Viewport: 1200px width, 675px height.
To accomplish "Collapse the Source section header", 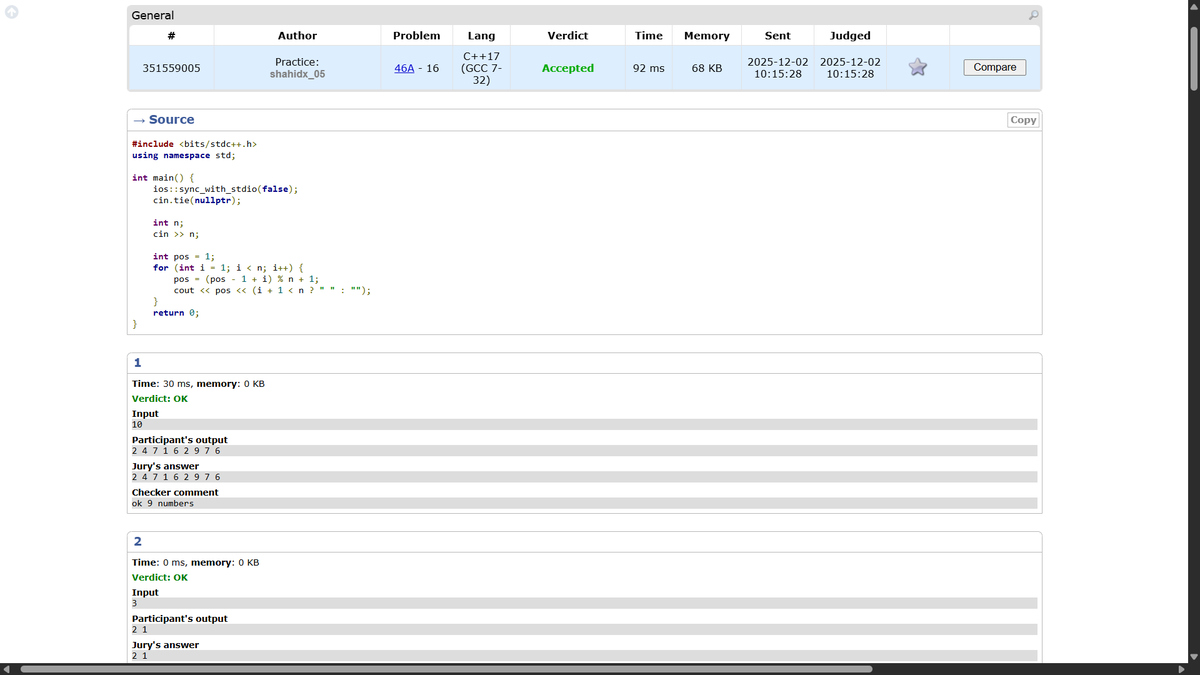I will 165,119.
